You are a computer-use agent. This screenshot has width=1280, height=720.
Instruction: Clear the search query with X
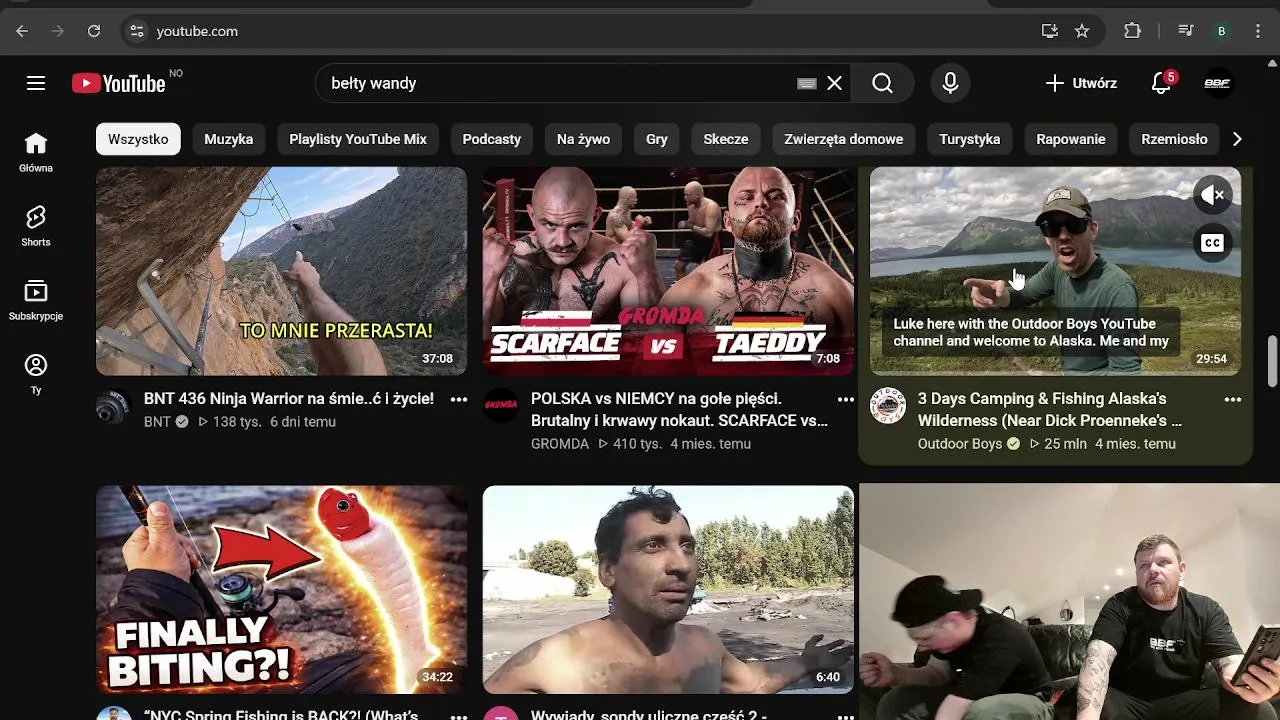835,83
